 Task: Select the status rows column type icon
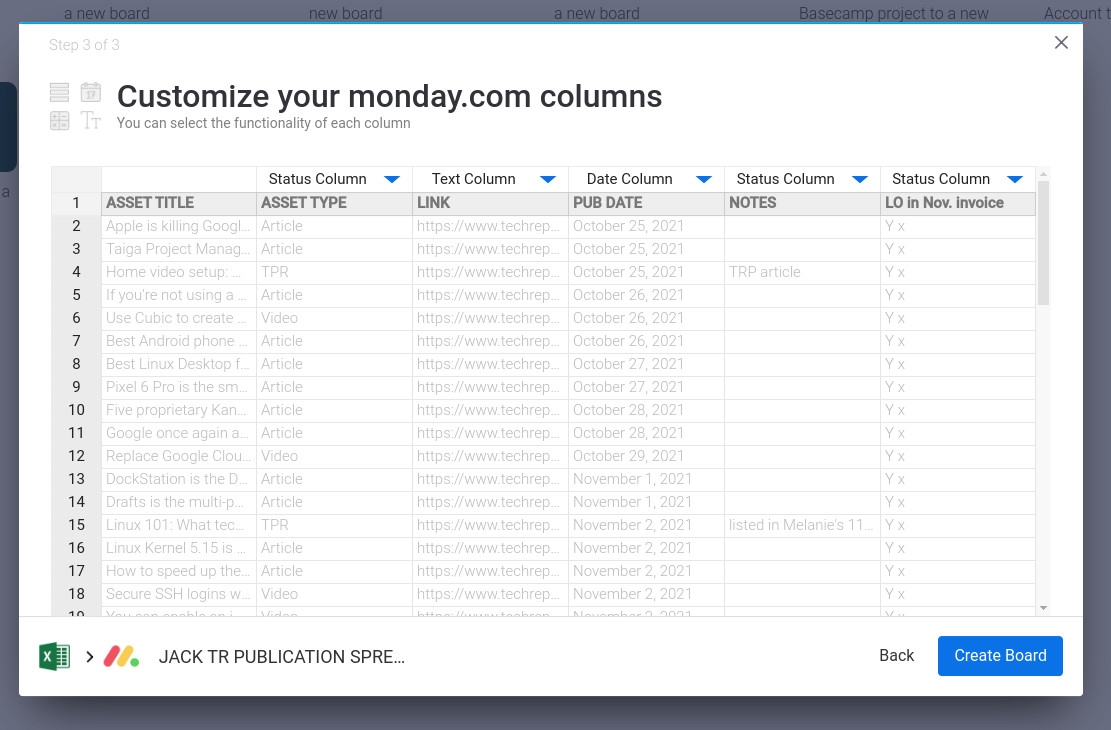[59, 91]
